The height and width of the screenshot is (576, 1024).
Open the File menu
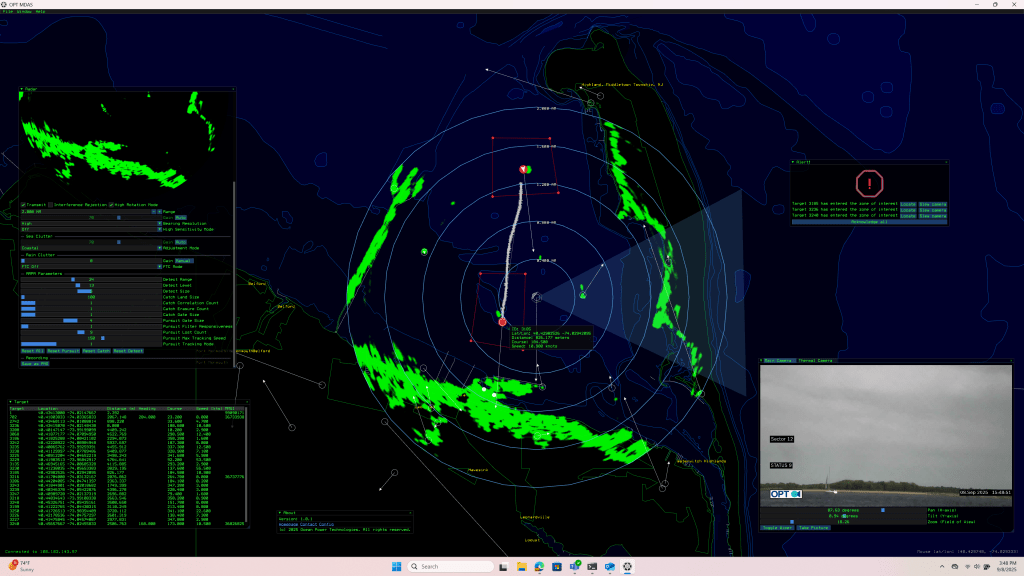pyautogui.click(x=6, y=12)
